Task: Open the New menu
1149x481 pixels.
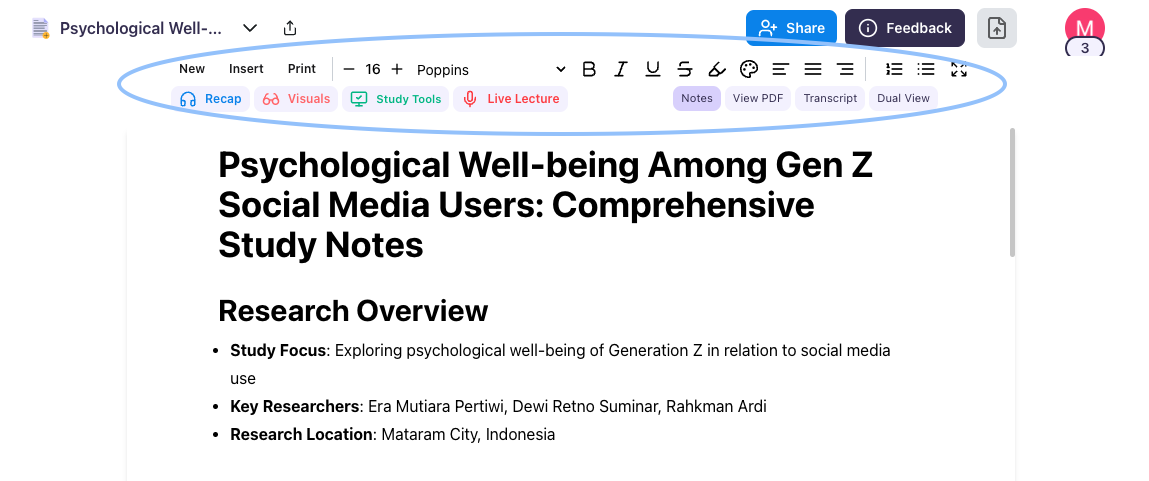Action: click(x=192, y=69)
